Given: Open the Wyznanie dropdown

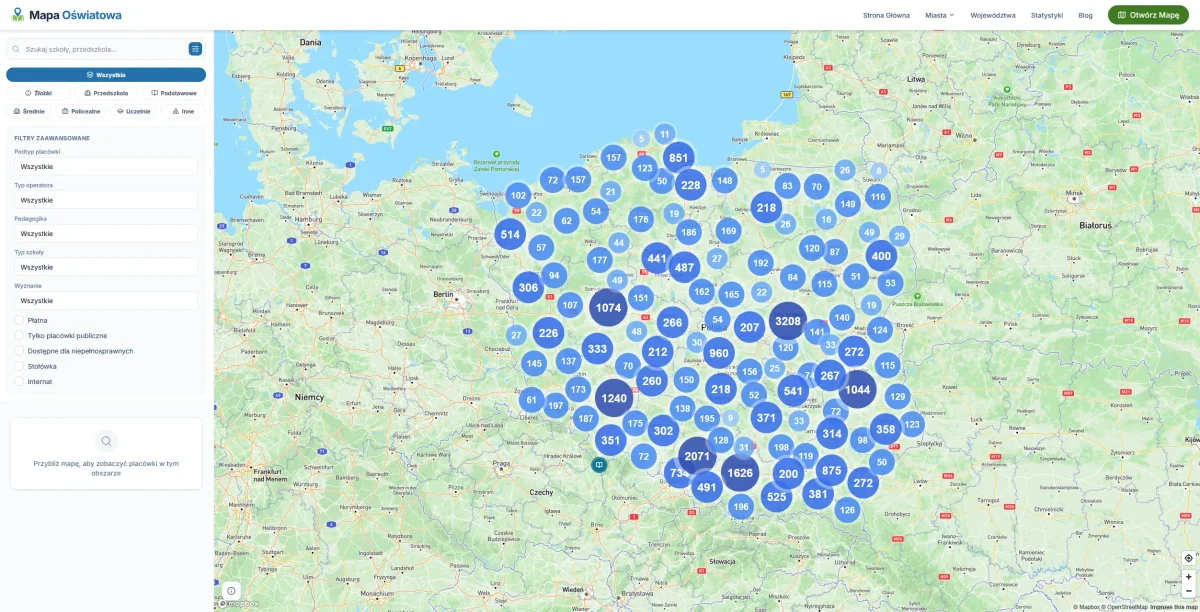Looking at the screenshot, I should (105, 300).
